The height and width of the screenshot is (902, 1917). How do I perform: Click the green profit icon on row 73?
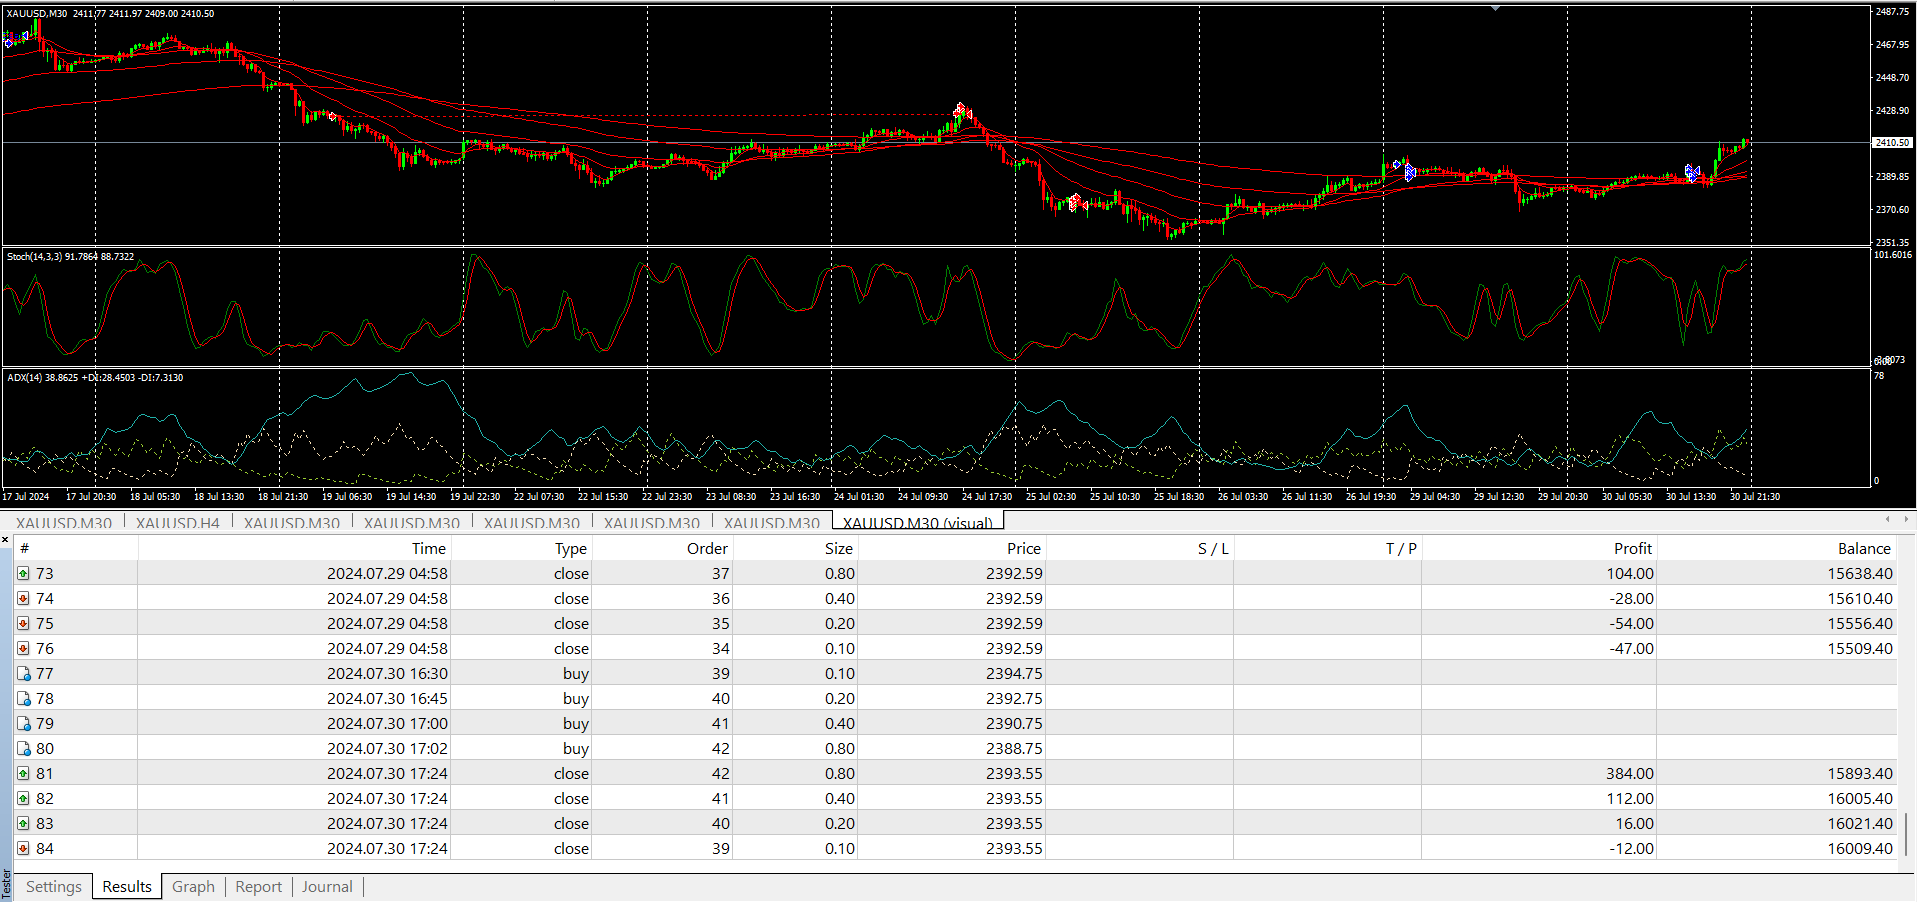pyautogui.click(x=23, y=574)
